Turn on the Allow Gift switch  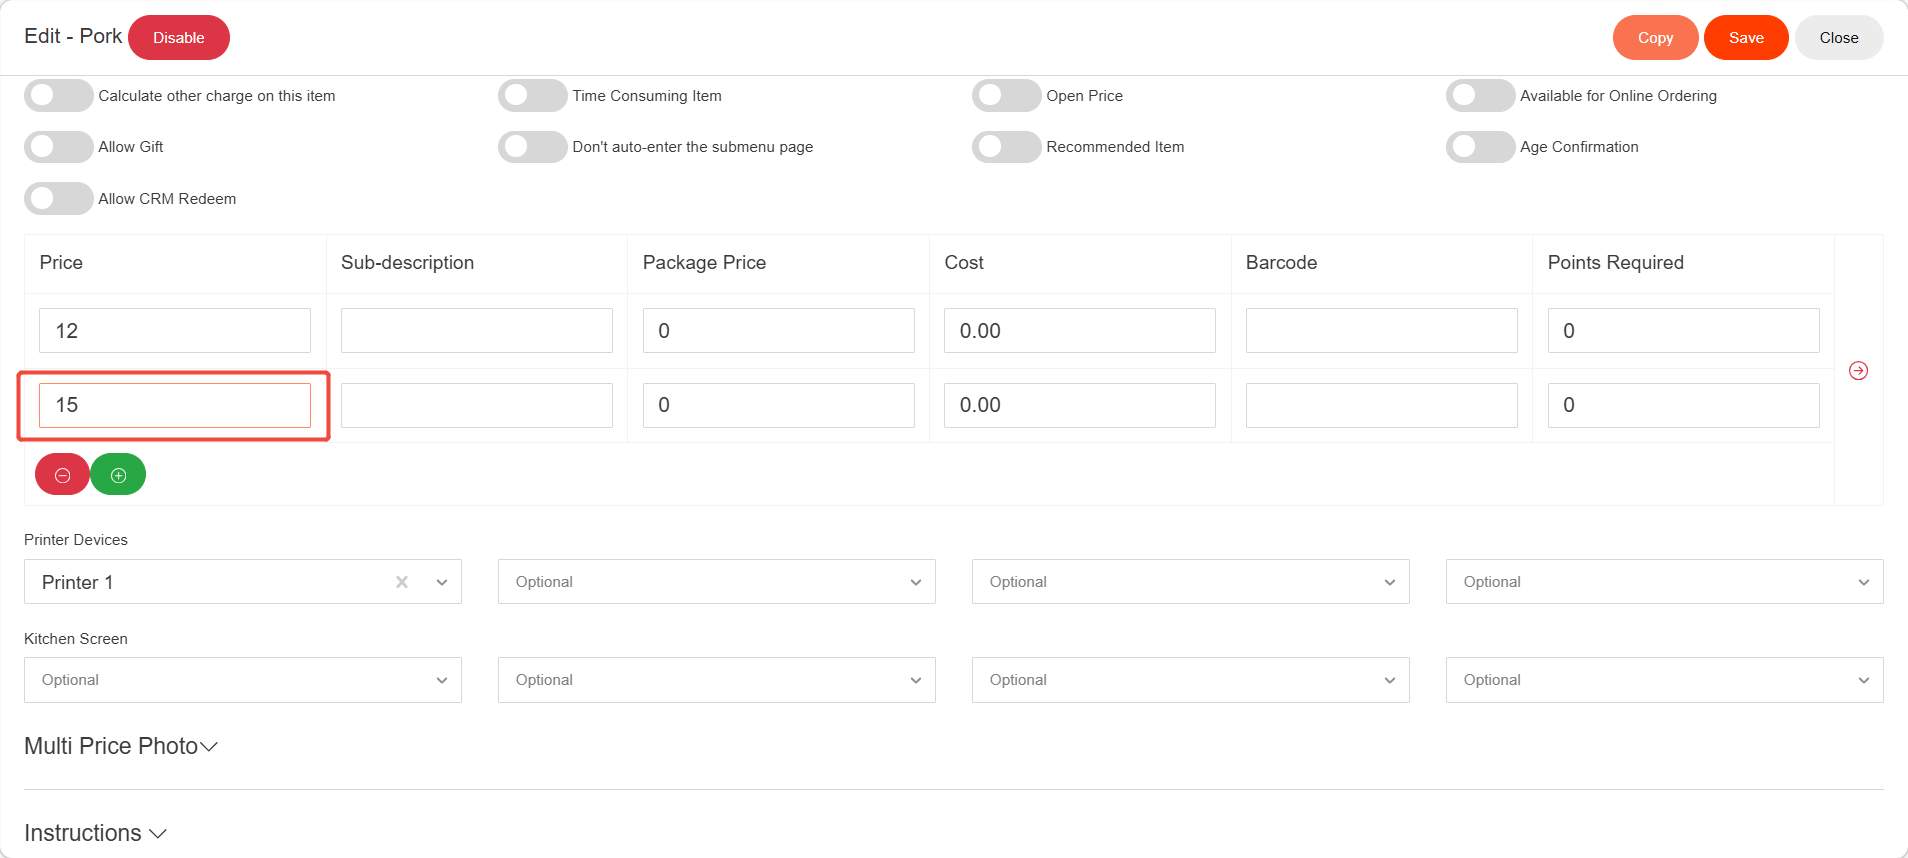click(58, 147)
